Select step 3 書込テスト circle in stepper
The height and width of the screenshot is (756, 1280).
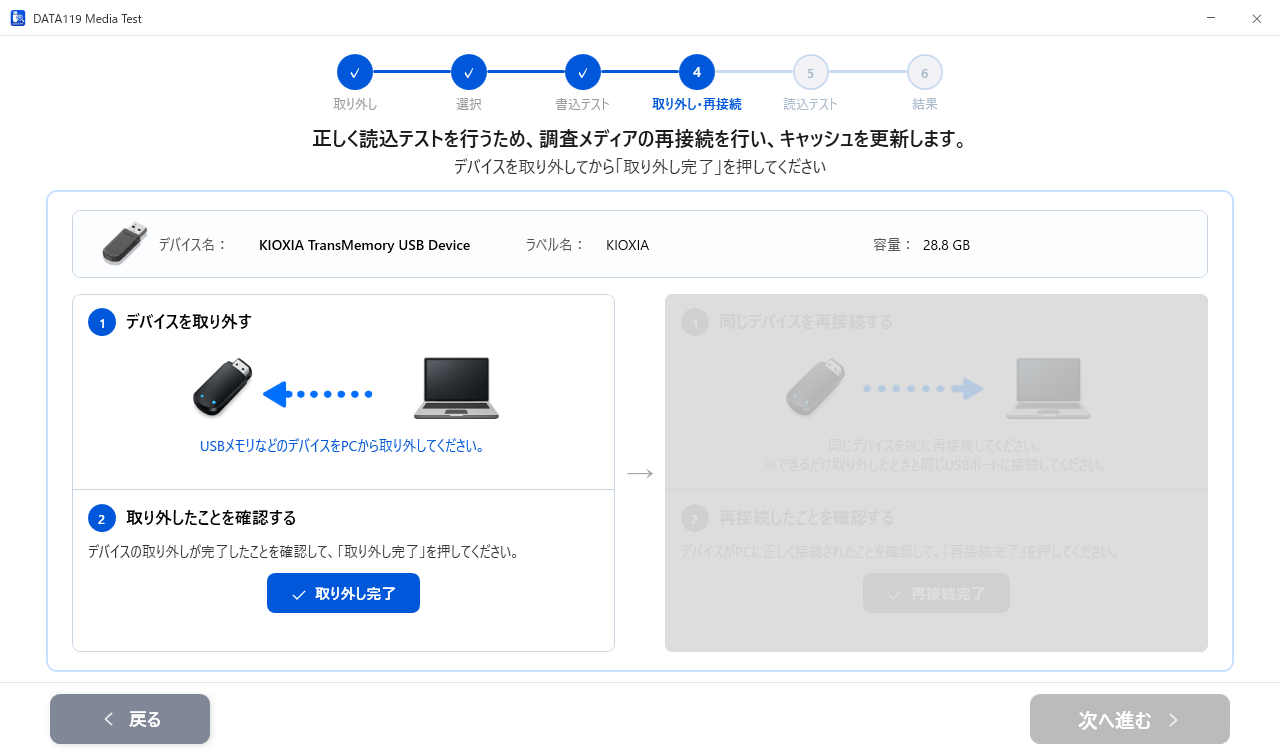(x=583, y=72)
